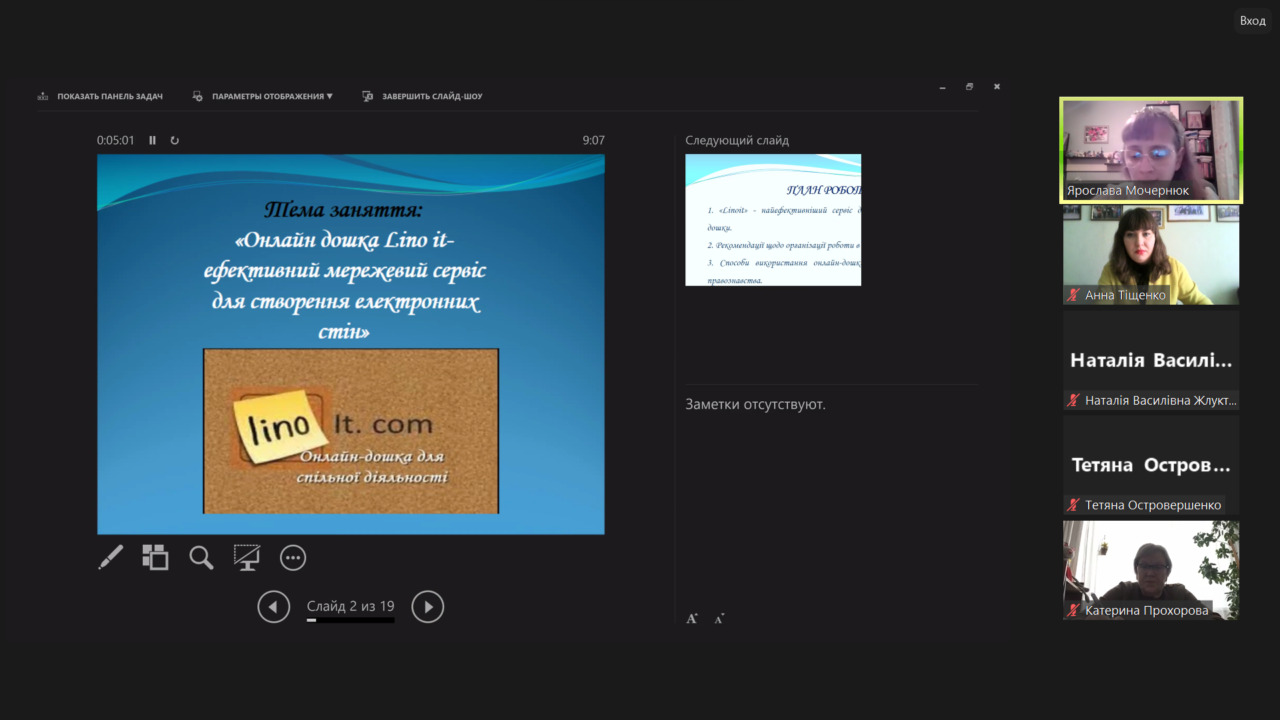Minimize the presenter view window
Viewport: 1280px width, 720px height.
[943, 88]
